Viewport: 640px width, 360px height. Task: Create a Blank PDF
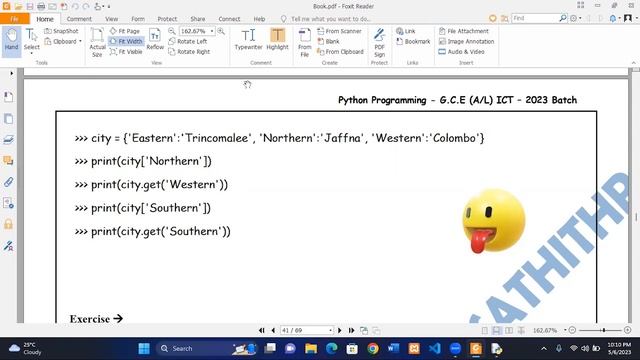[x=329, y=41]
